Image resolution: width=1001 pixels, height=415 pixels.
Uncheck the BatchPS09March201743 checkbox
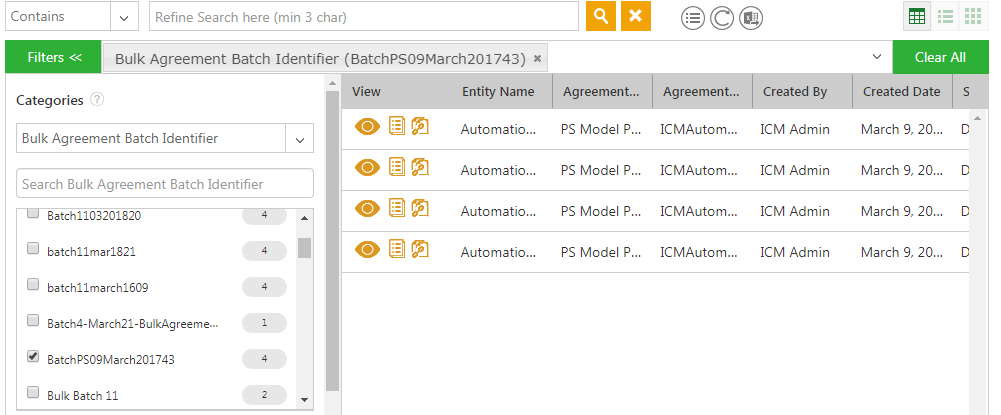33,357
